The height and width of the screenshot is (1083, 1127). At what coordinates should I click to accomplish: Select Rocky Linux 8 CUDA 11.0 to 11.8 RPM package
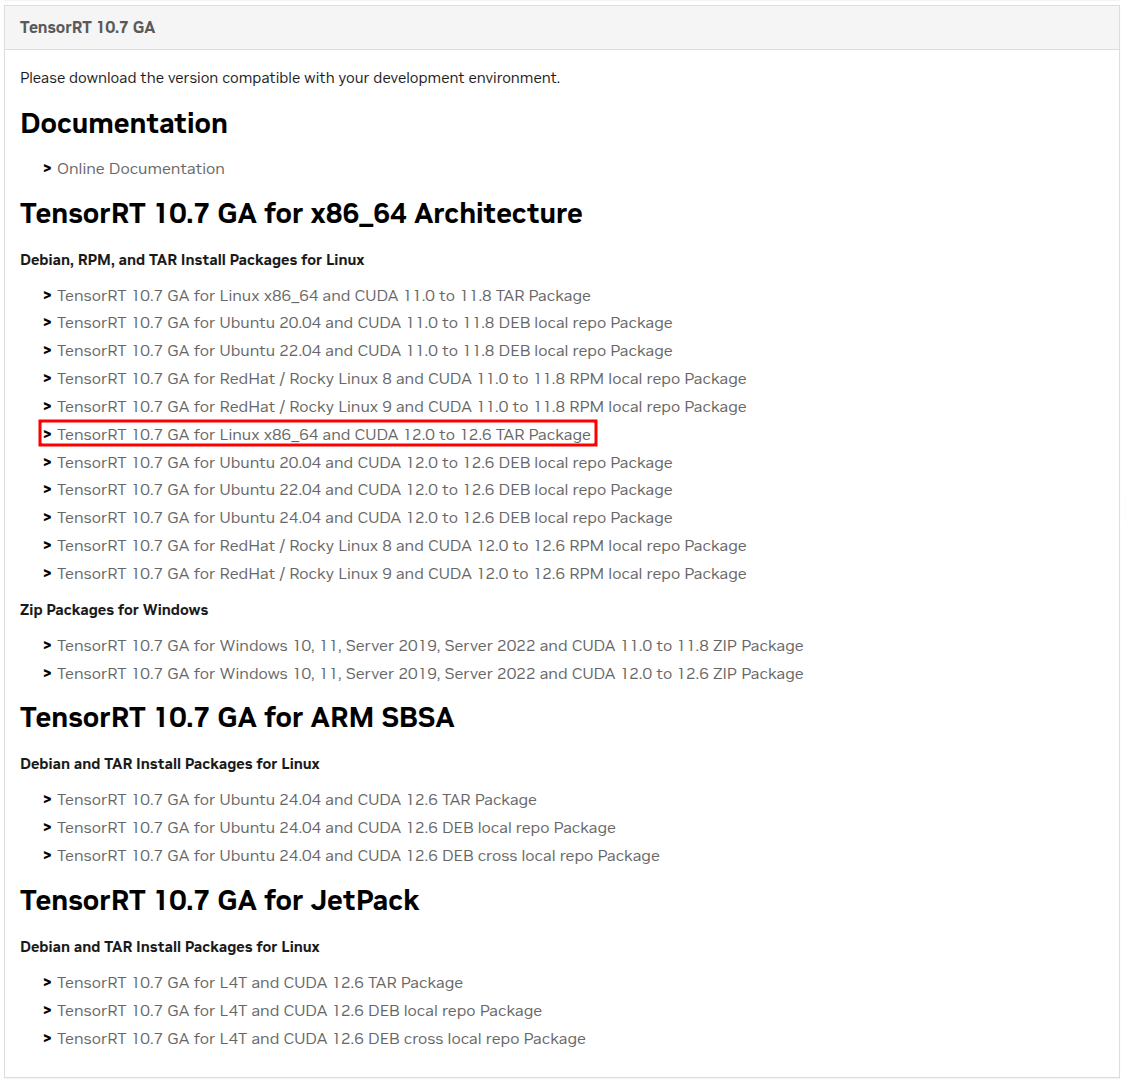click(402, 379)
